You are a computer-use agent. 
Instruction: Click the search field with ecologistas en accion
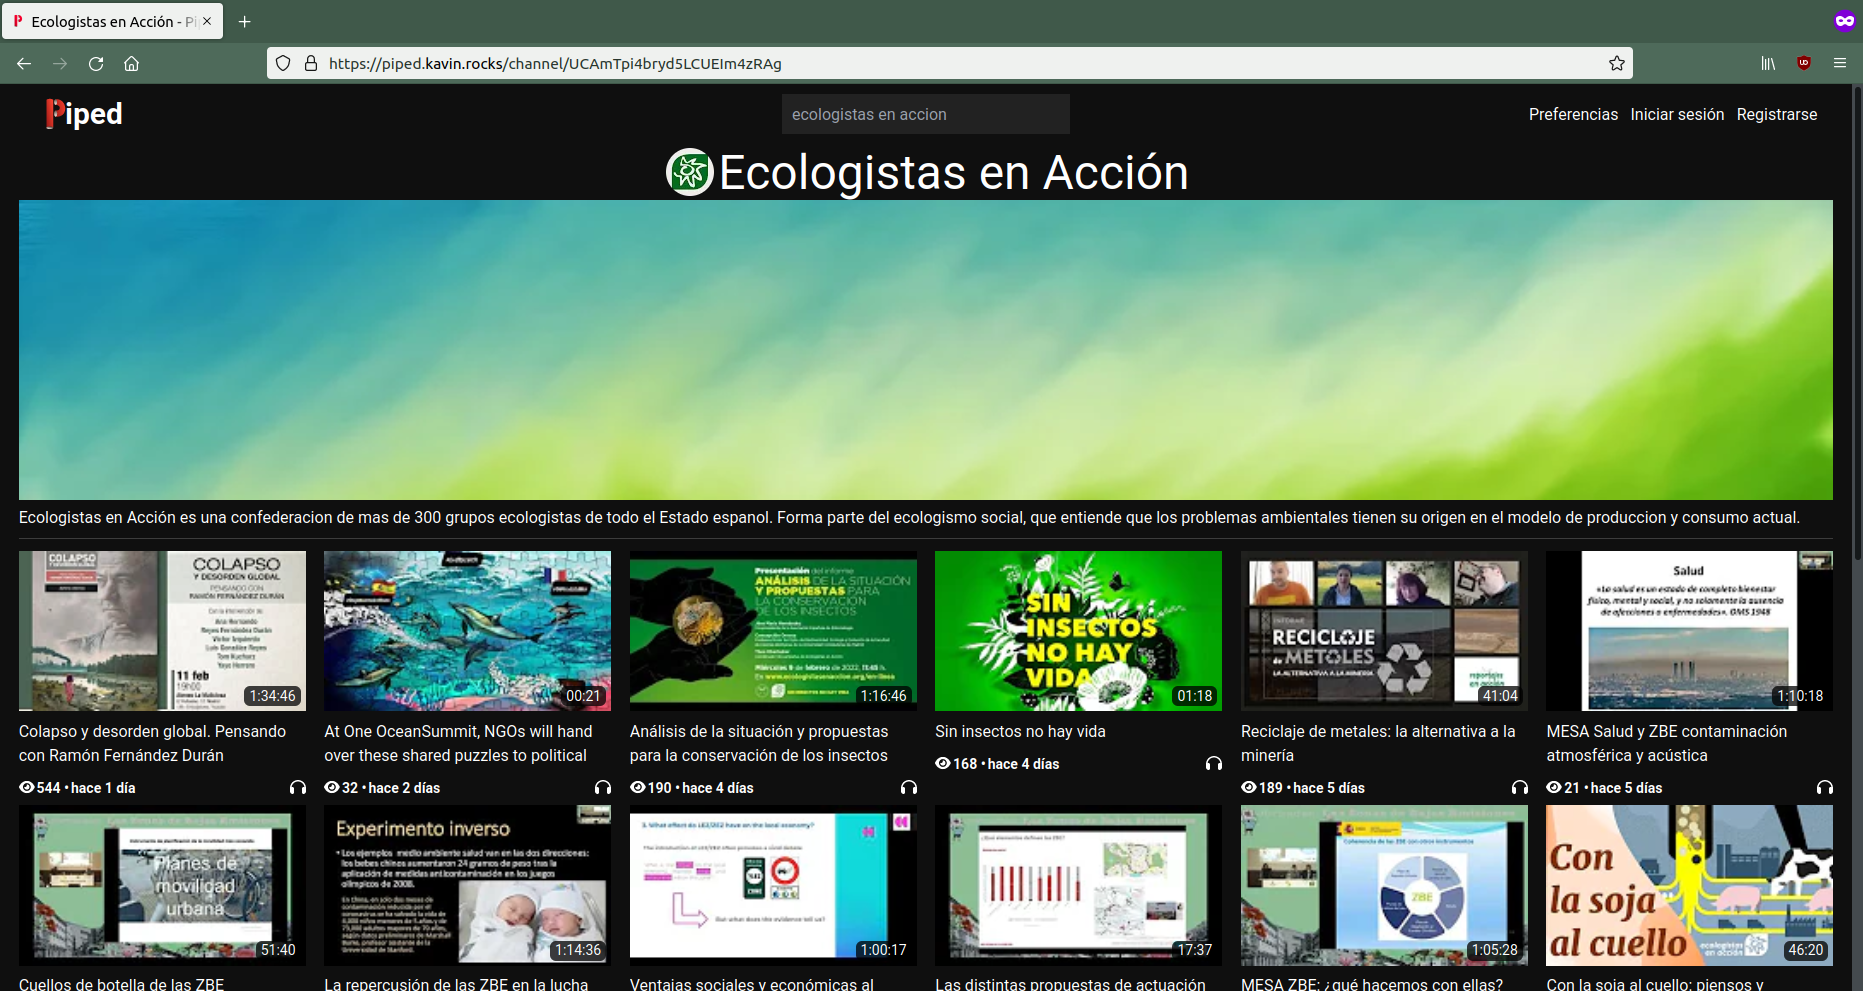[926, 114]
